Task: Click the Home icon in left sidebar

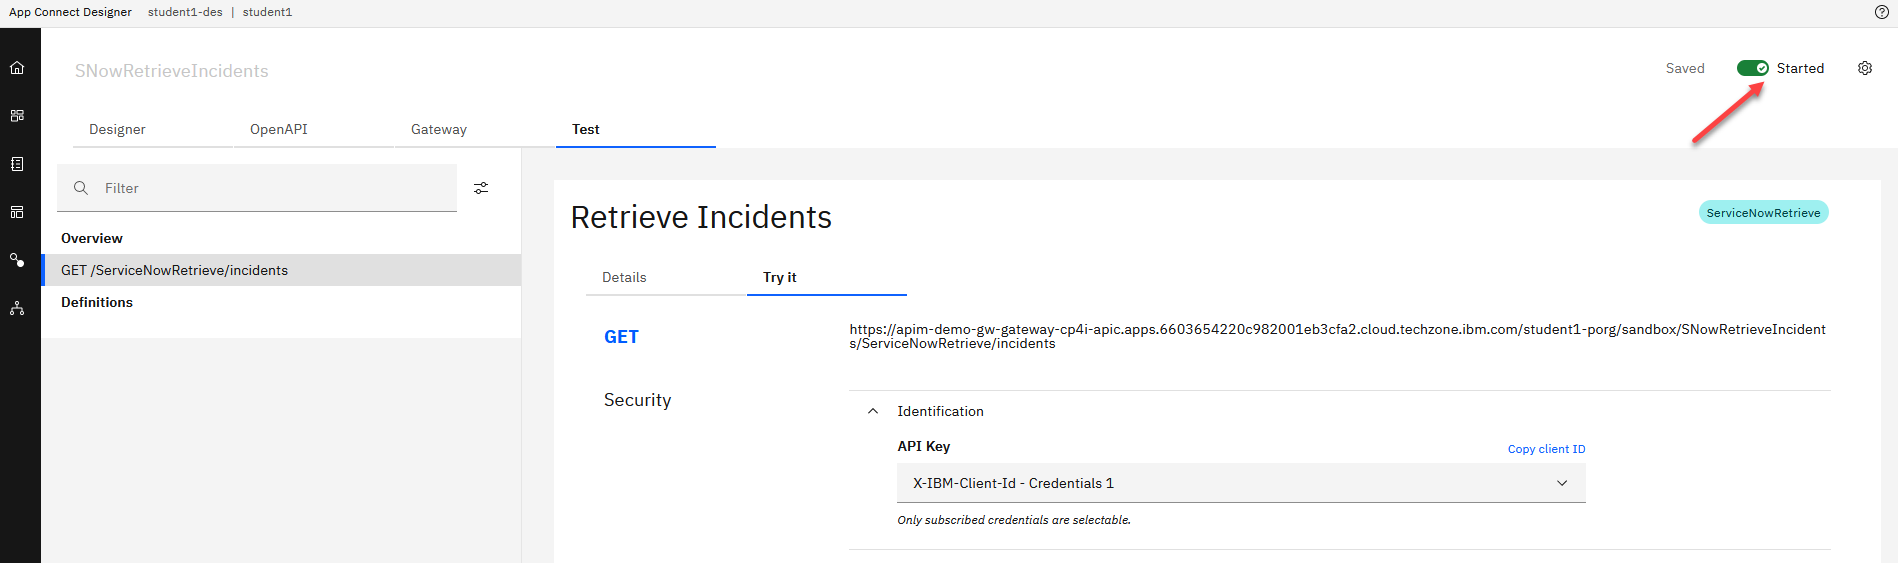Action: [17, 68]
